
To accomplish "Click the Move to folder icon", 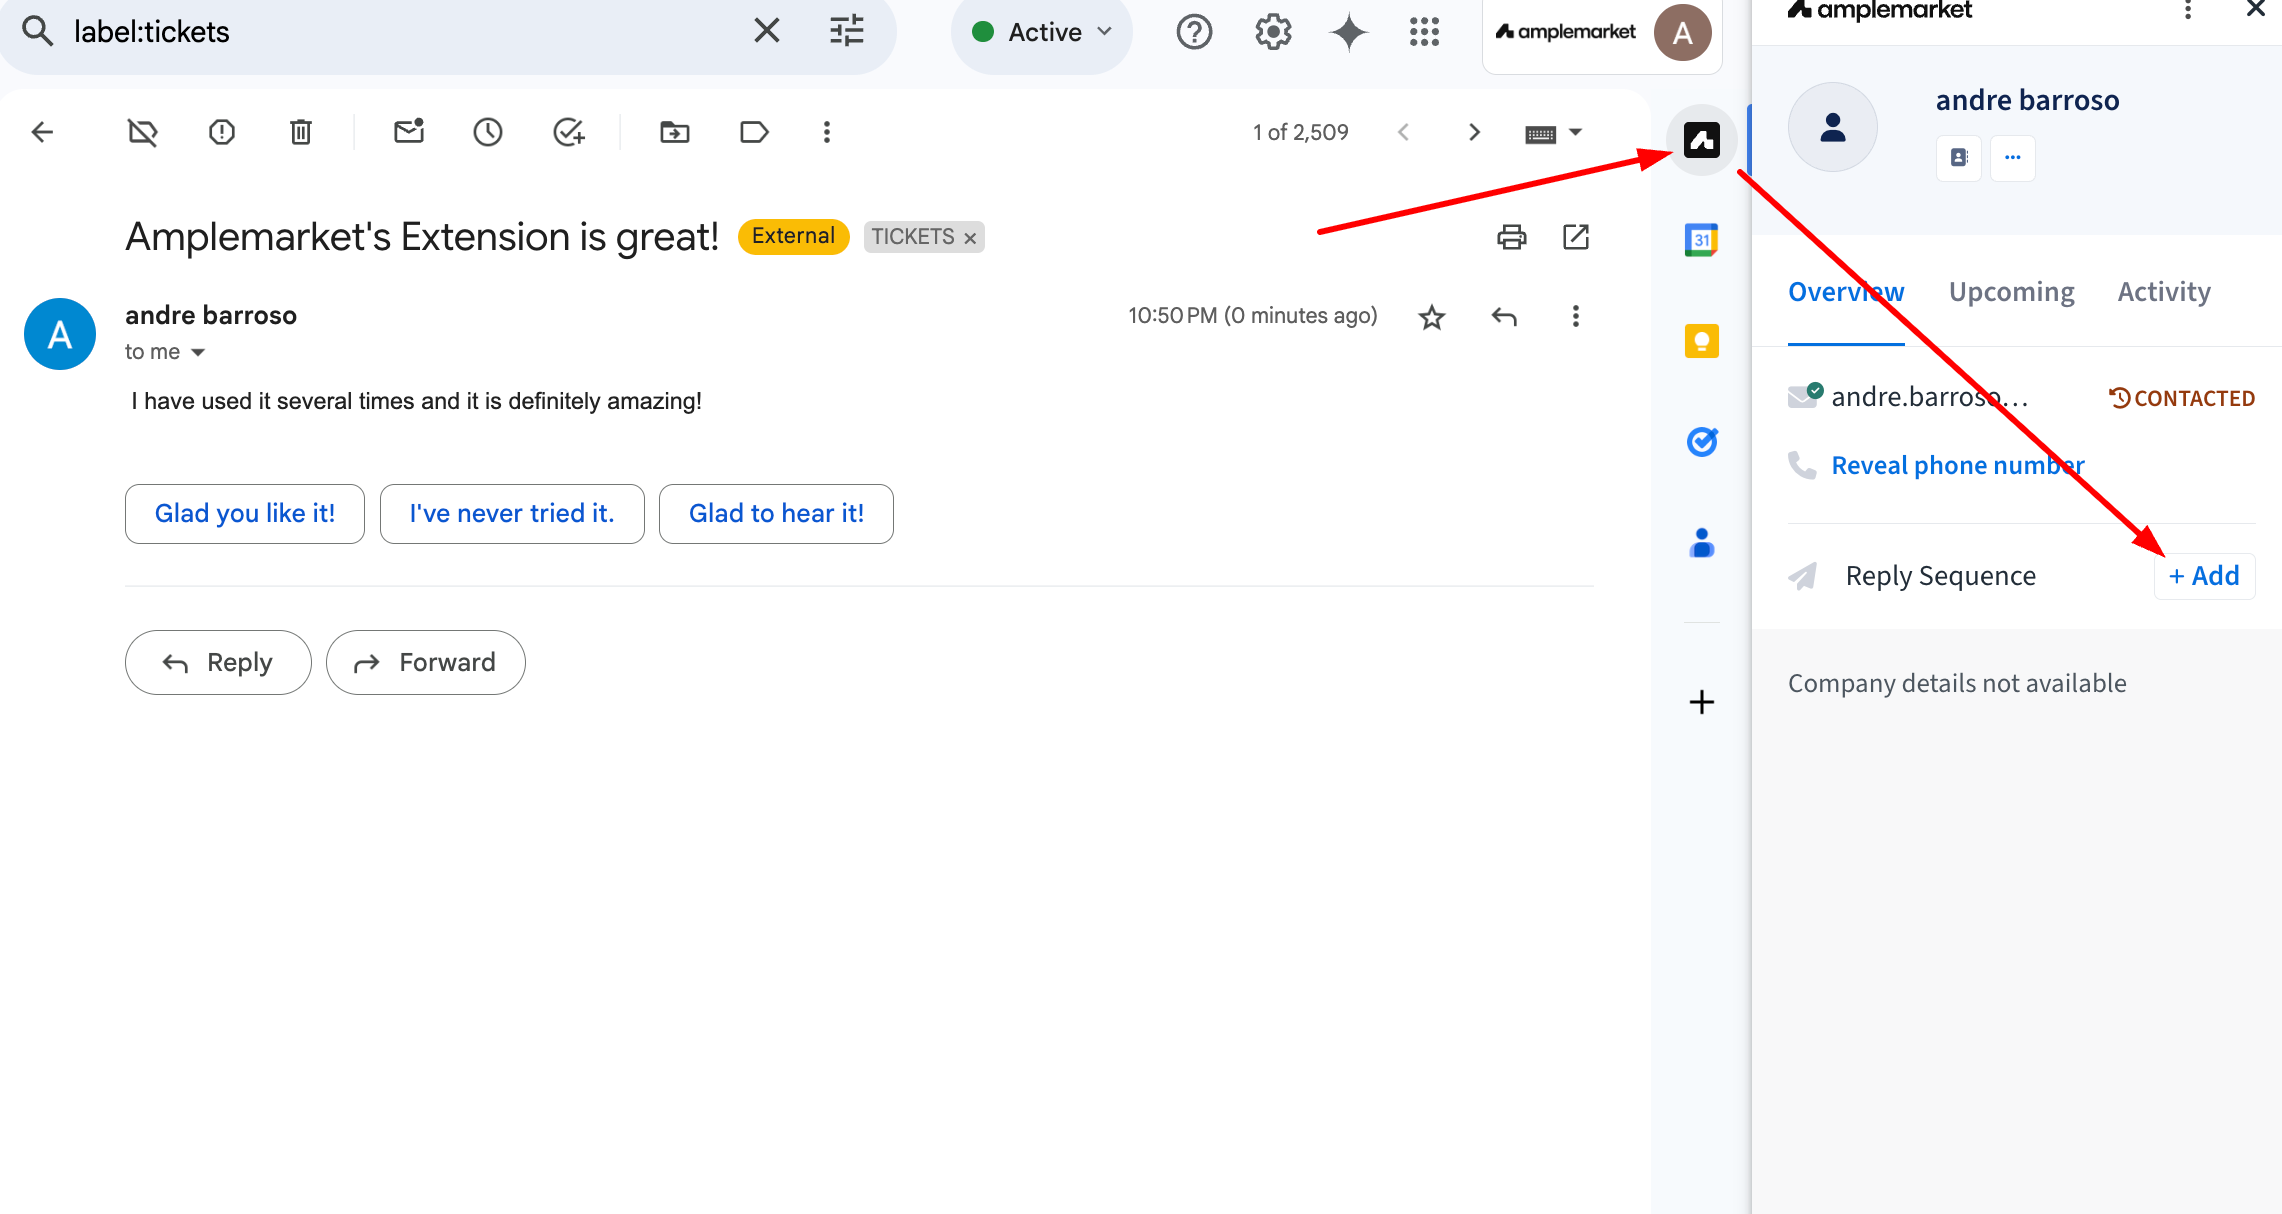I will point(675,132).
